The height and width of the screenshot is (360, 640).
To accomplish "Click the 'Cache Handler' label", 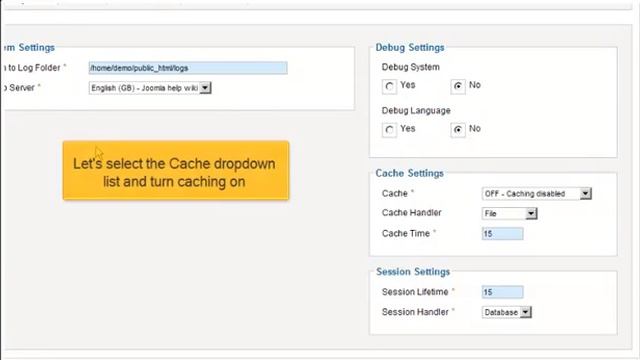I will point(411,213).
